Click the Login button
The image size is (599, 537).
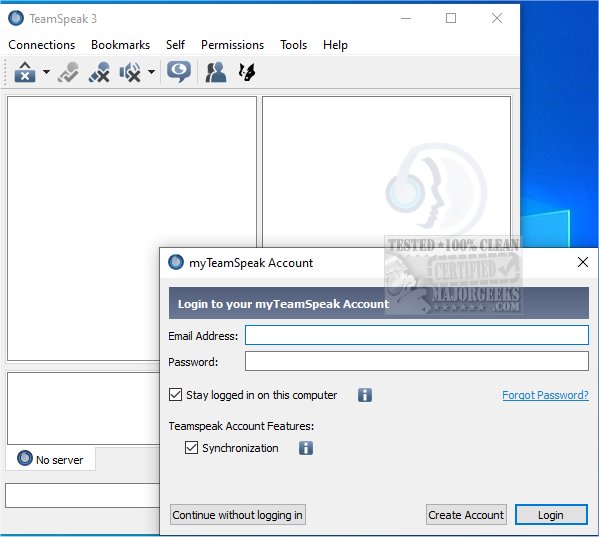pos(551,515)
